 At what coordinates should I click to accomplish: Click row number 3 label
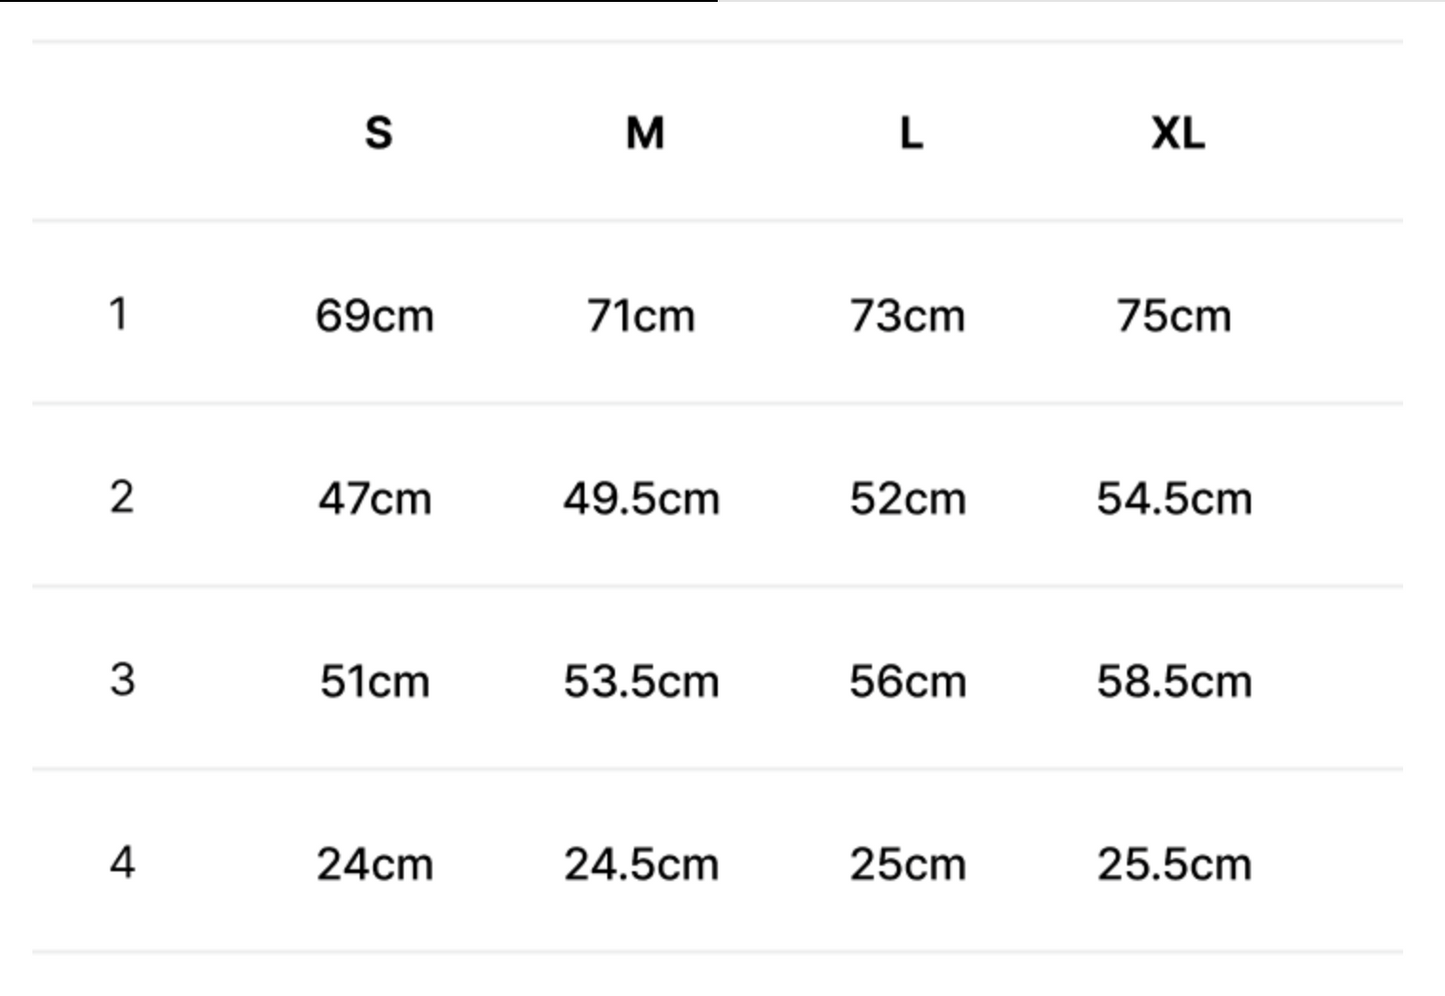coord(121,680)
